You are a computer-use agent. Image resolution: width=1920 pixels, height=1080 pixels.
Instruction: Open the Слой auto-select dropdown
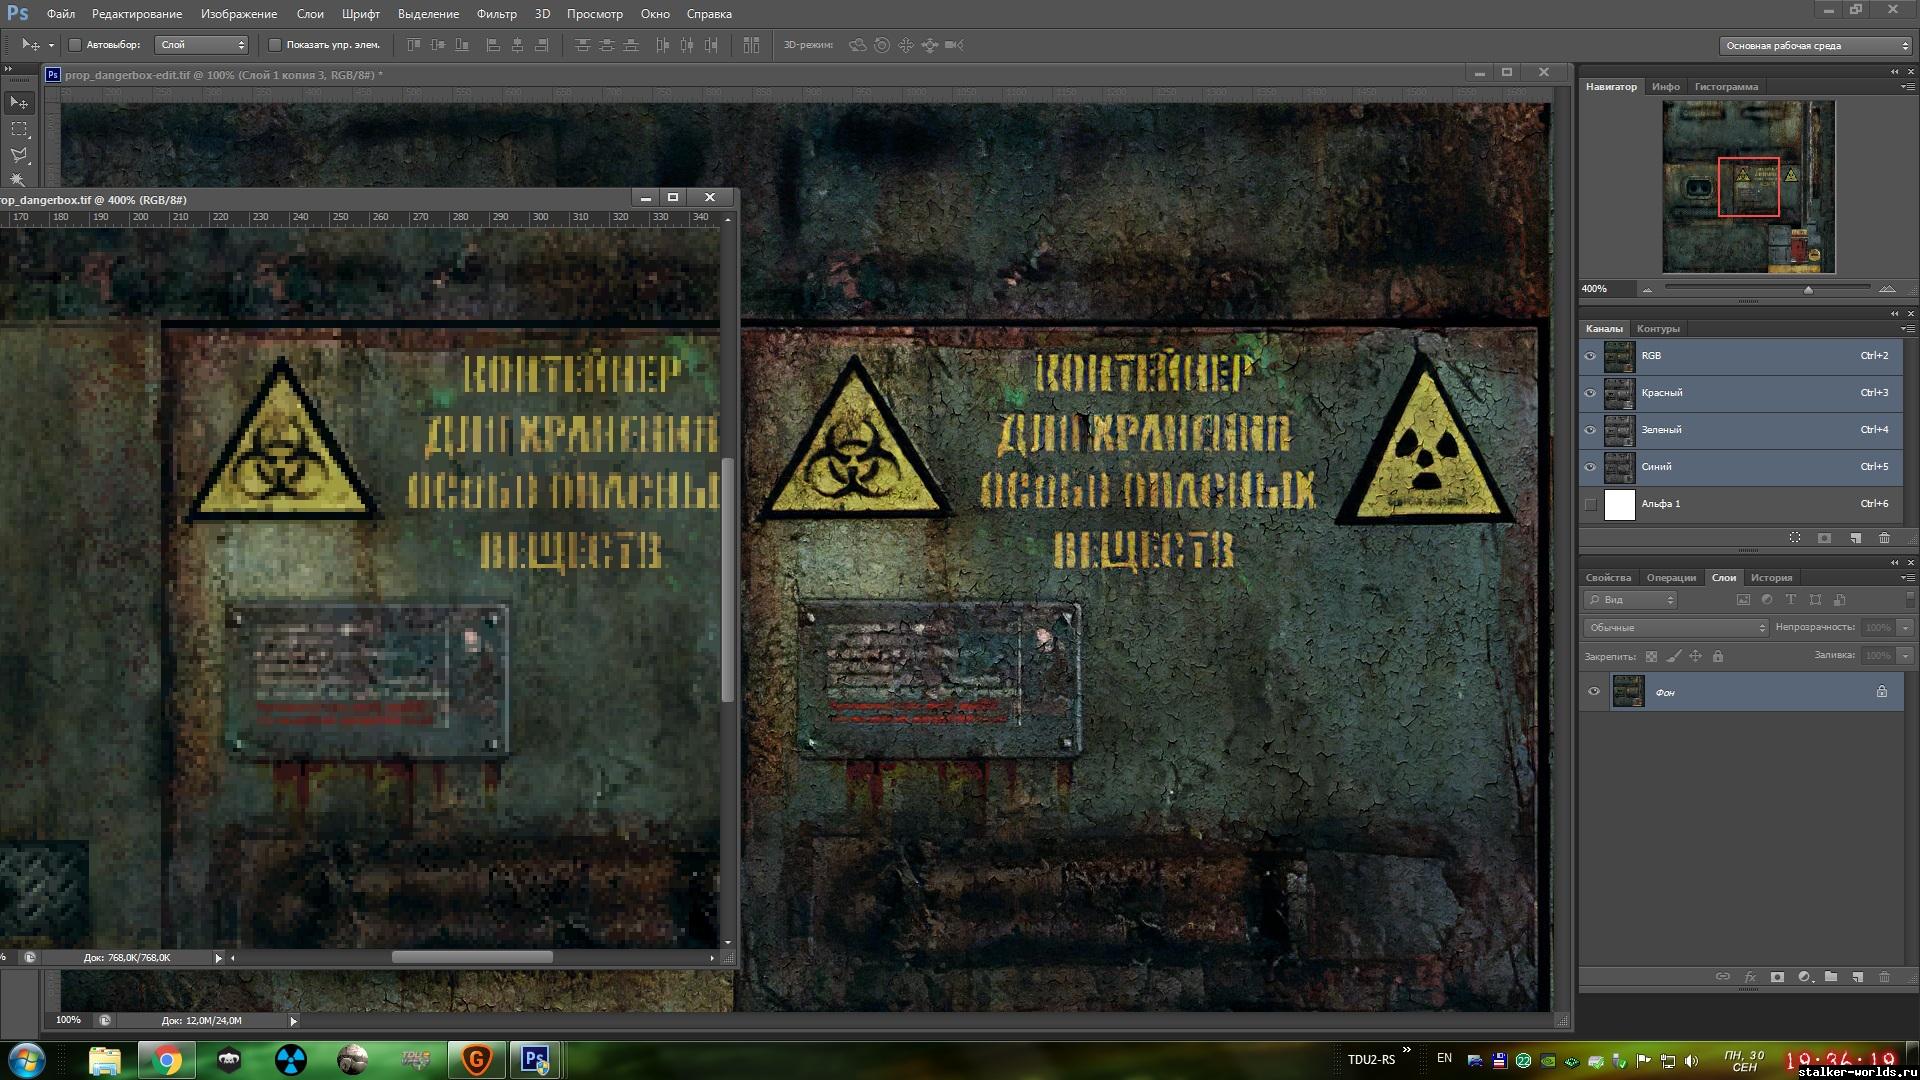[202, 45]
